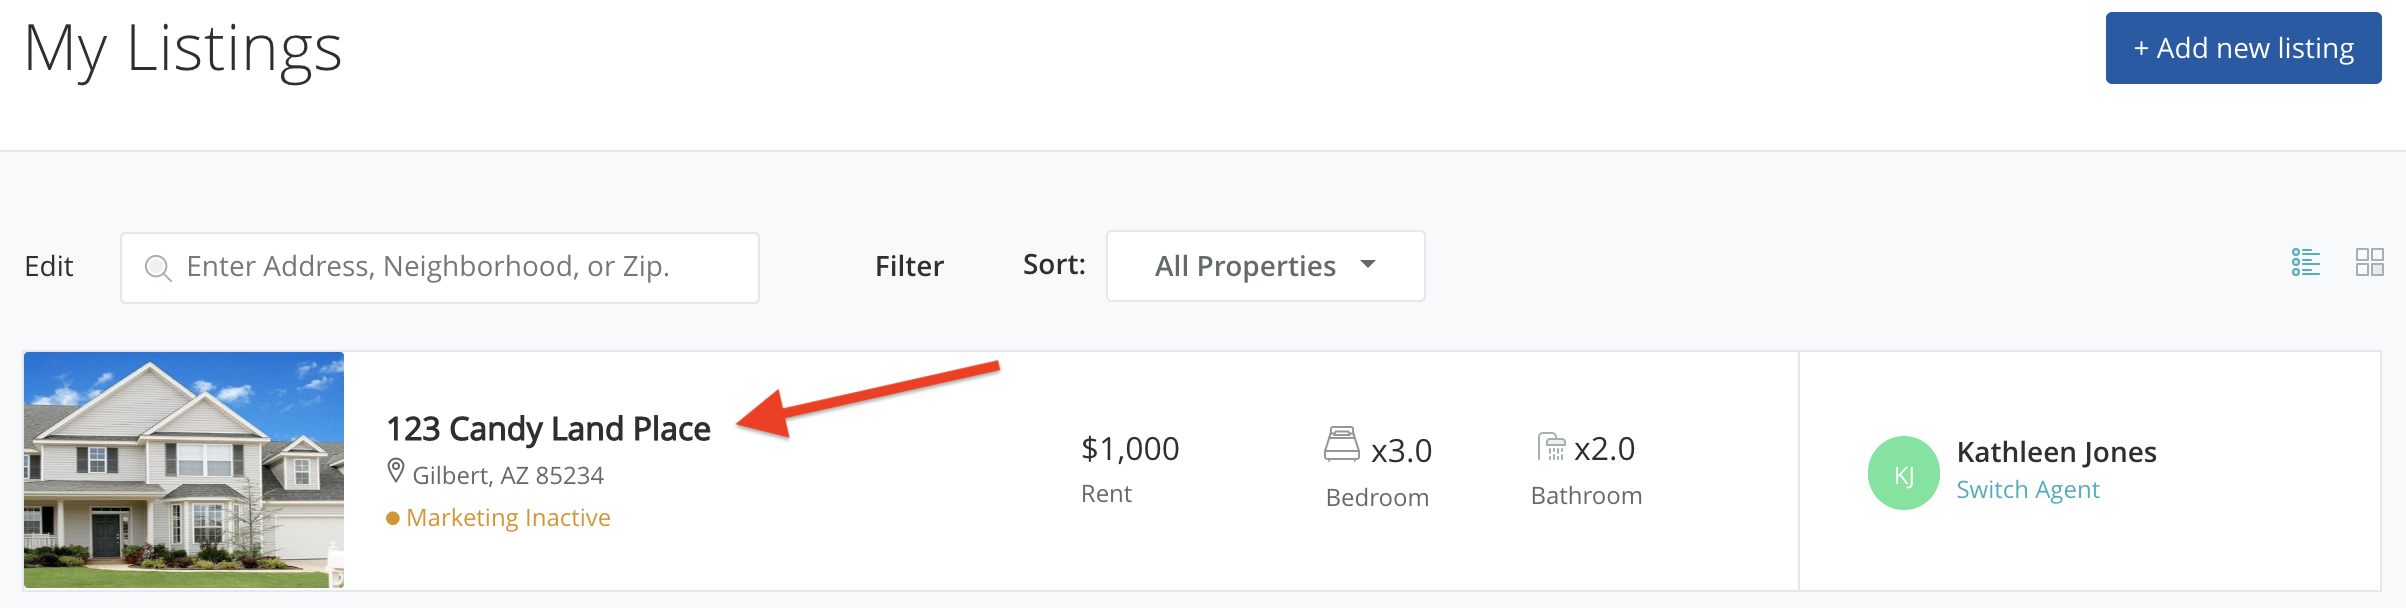Select the agent name Kathleen Jones
Viewport: 2406px width, 608px height.
[2056, 452]
